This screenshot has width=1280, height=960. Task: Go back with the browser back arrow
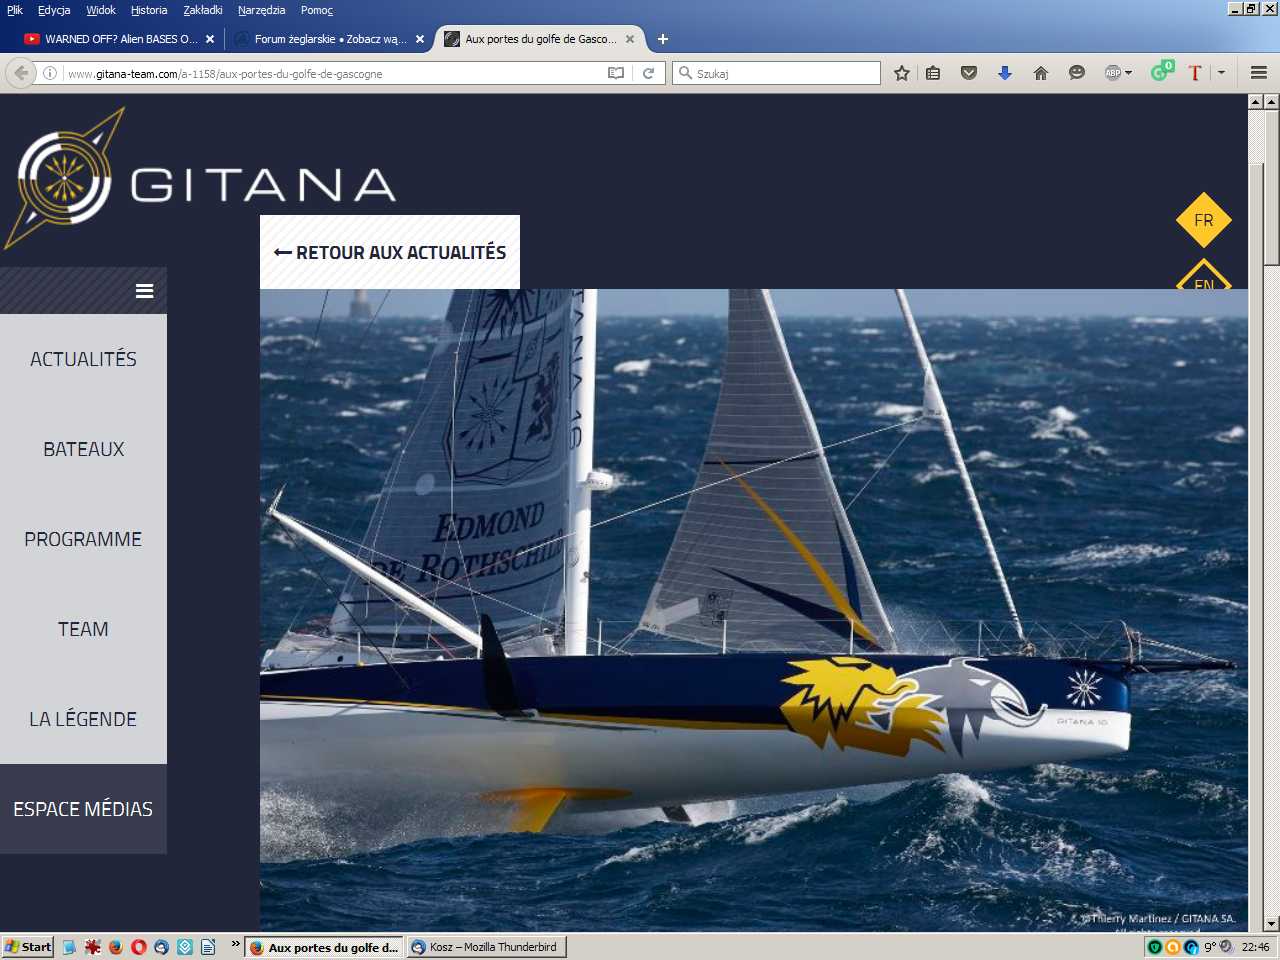(20, 73)
